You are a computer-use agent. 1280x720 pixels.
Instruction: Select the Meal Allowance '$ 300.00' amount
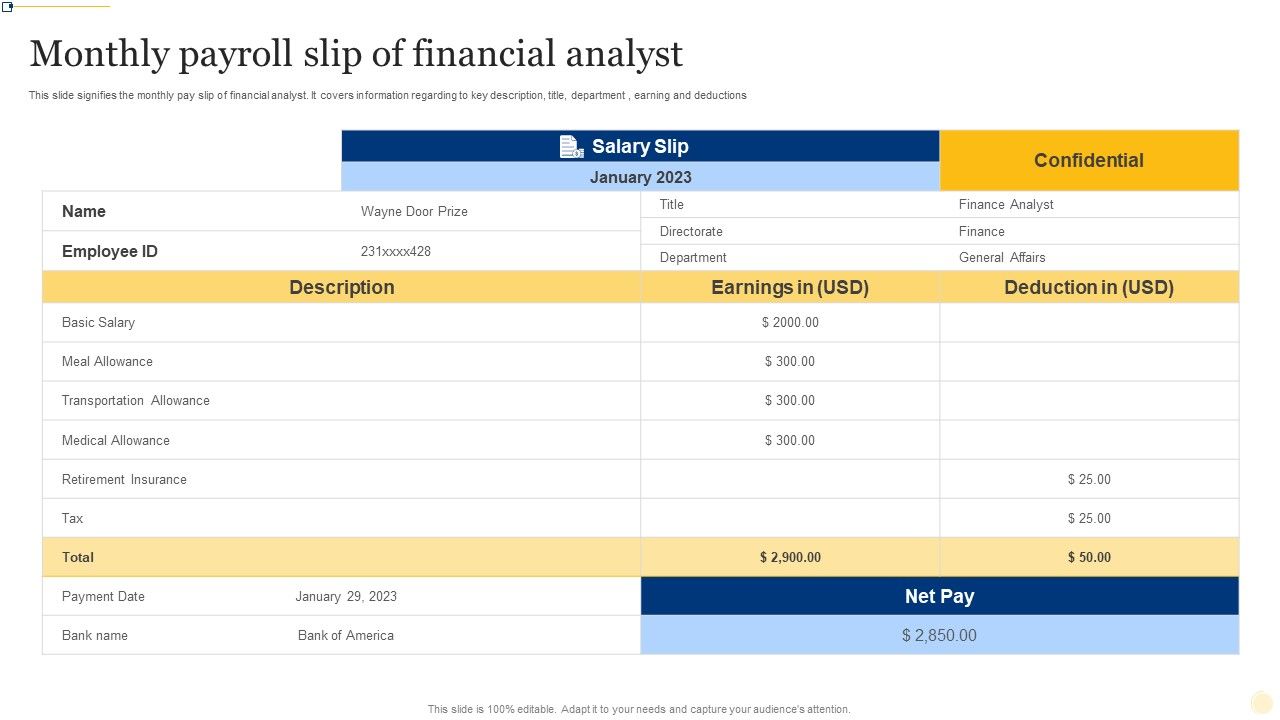coord(790,361)
